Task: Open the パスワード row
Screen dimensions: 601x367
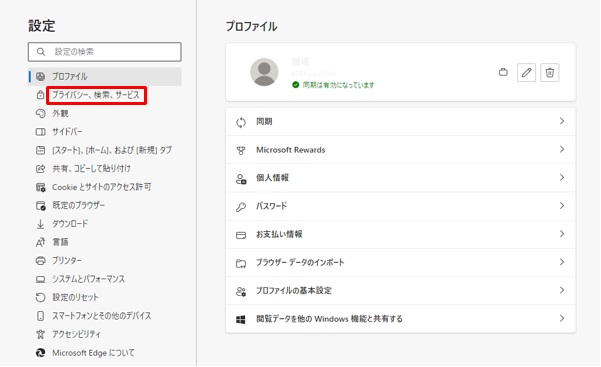Action: click(x=401, y=206)
